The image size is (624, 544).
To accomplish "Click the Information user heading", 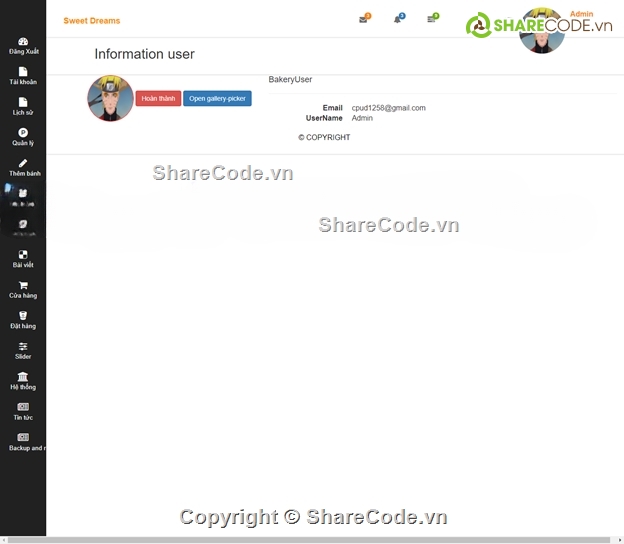I will pos(144,54).
